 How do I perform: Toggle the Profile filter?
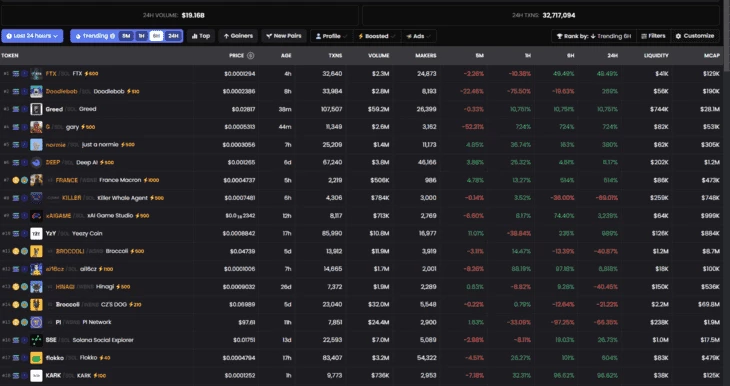pos(332,36)
